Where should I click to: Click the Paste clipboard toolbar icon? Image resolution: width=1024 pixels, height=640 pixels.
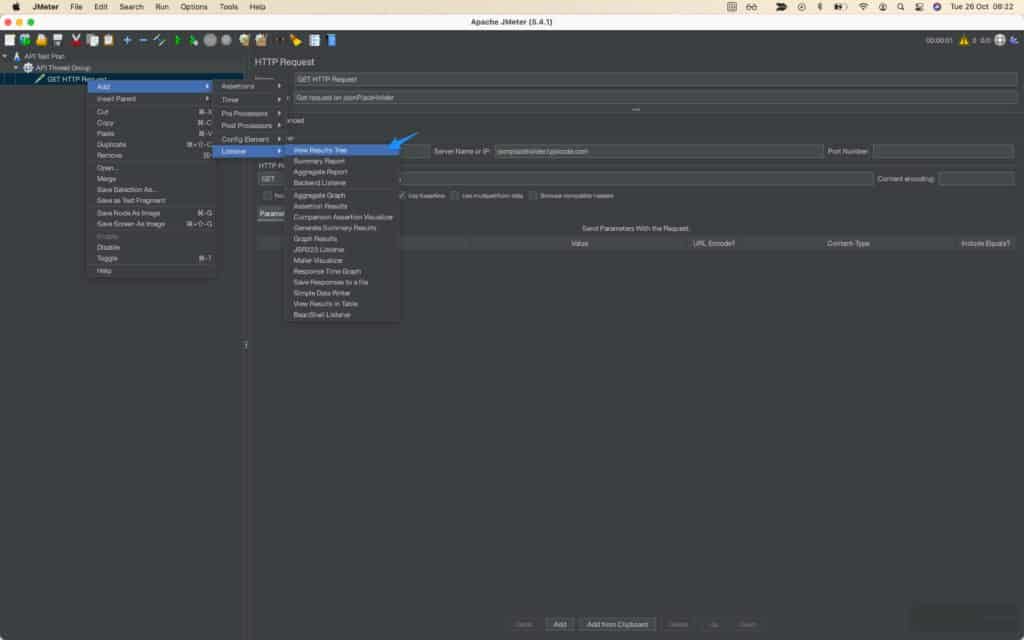click(108, 40)
